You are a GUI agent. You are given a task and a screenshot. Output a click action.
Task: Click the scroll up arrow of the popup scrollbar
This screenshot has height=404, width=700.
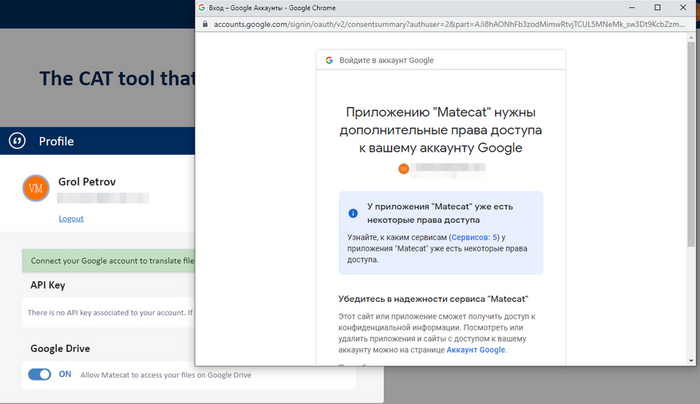pyautogui.click(x=692, y=41)
